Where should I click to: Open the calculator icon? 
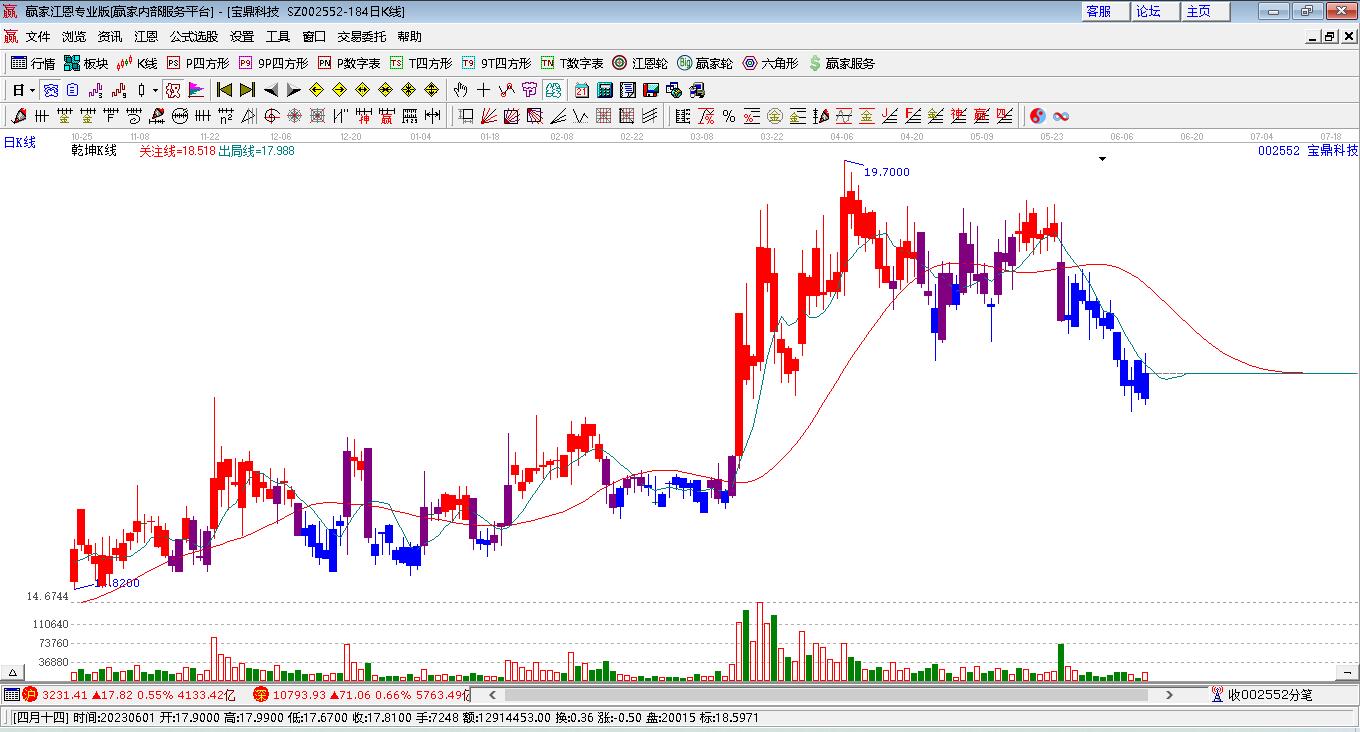point(605,90)
